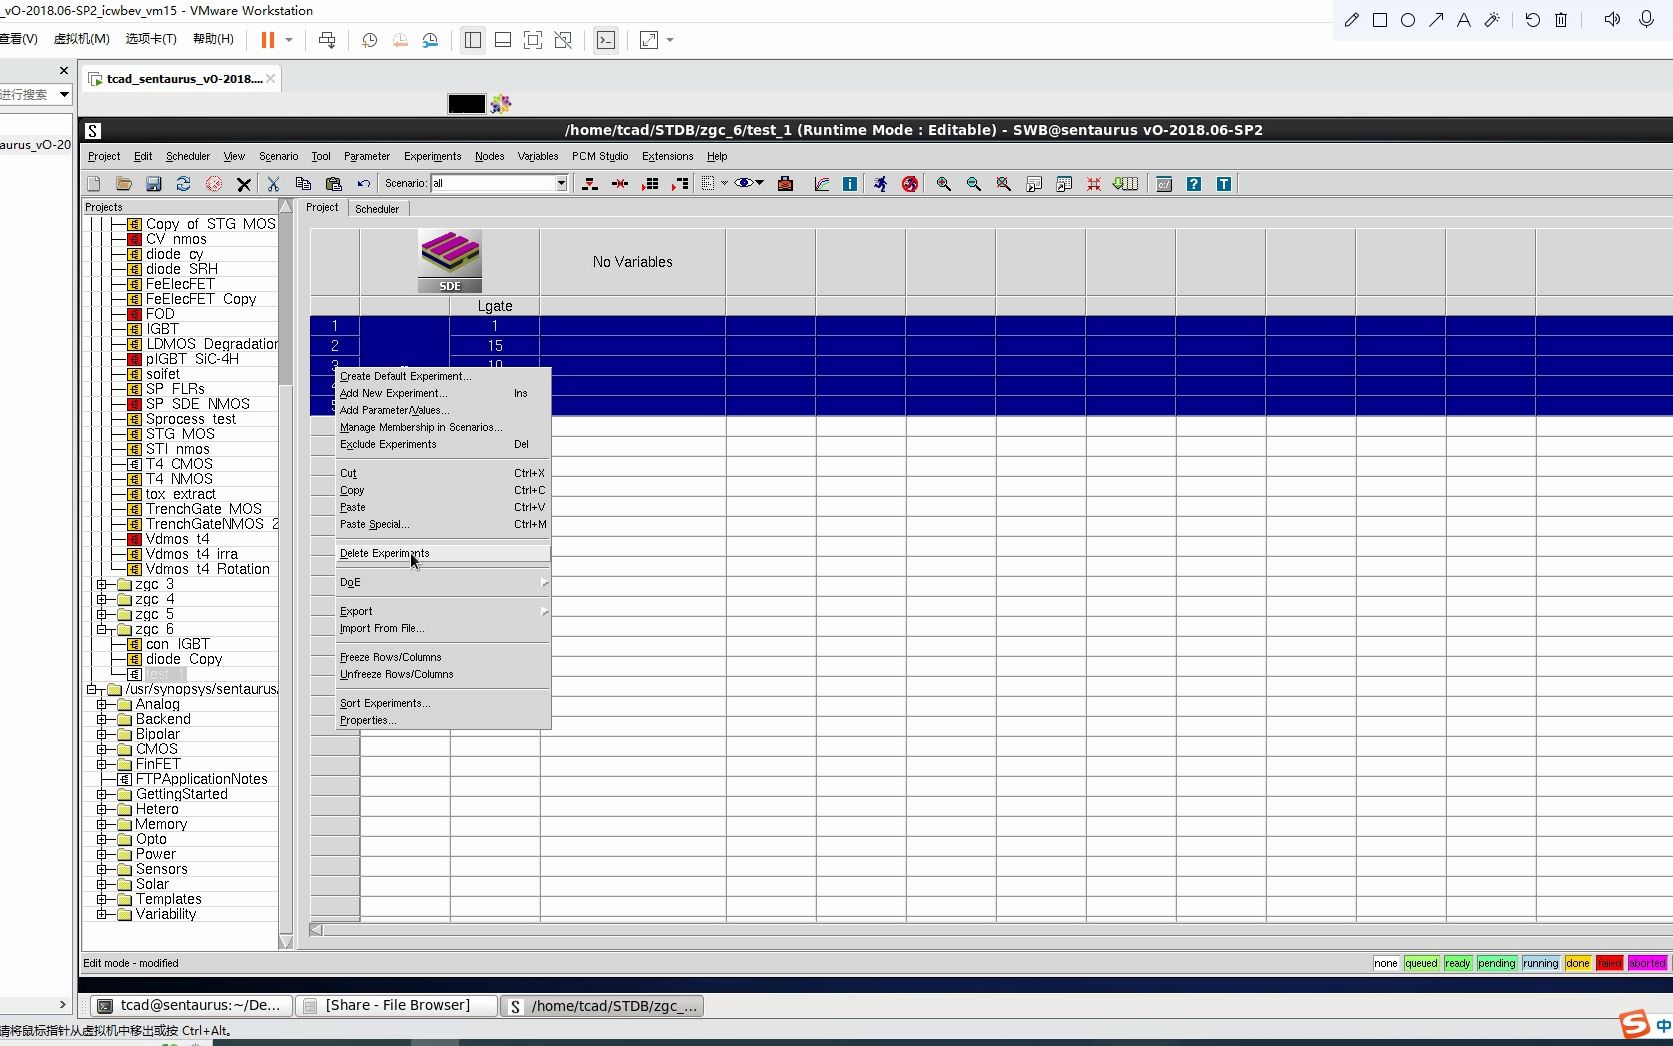
Task: Click the aborted status color legend
Action: click(x=1647, y=964)
